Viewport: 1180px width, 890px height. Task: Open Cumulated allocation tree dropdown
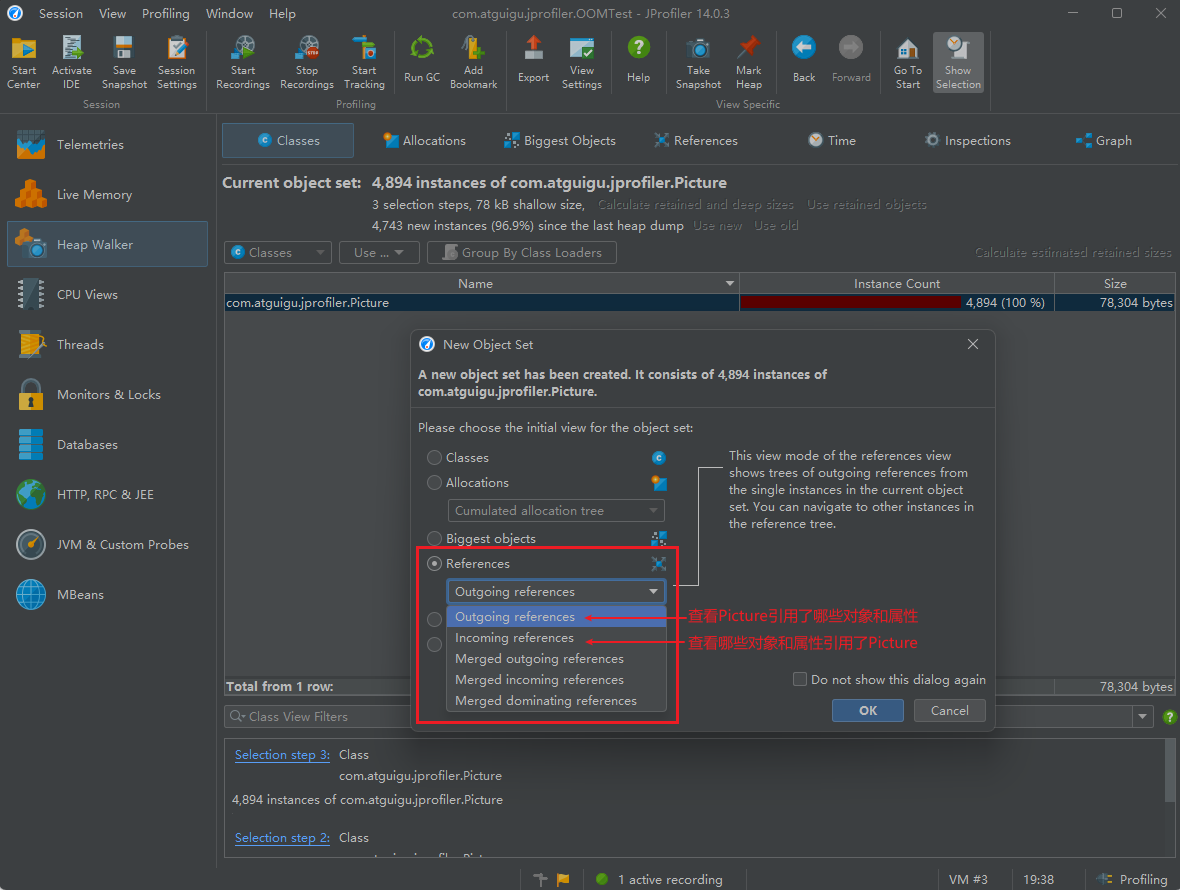[556, 511]
